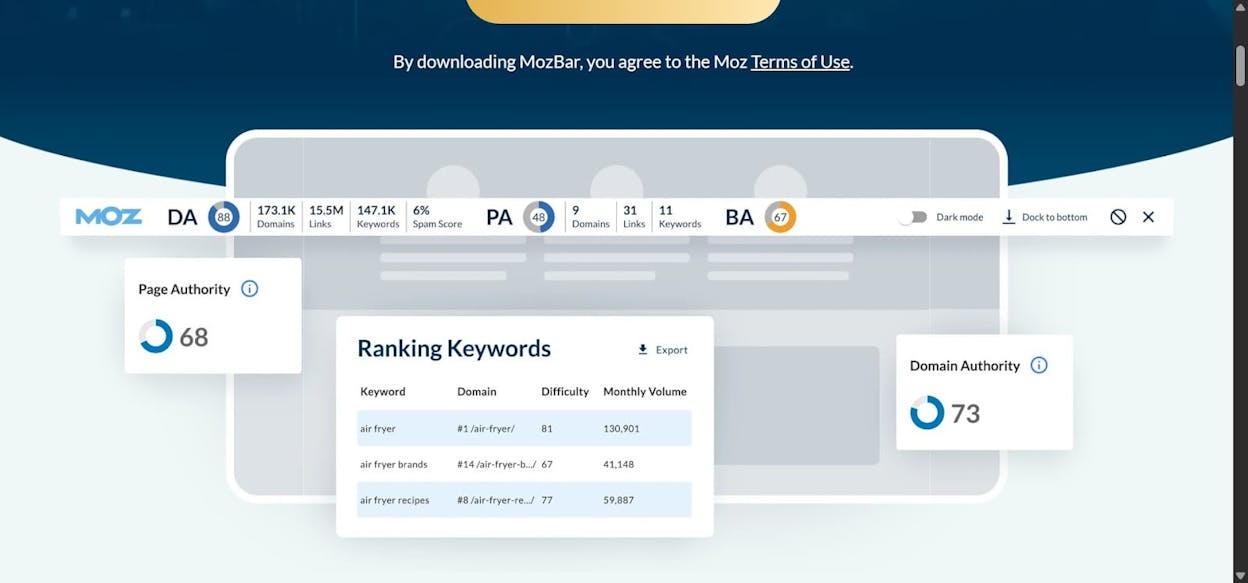Click the Domain column header
The width and height of the screenshot is (1248, 583).
(x=477, y=392)
